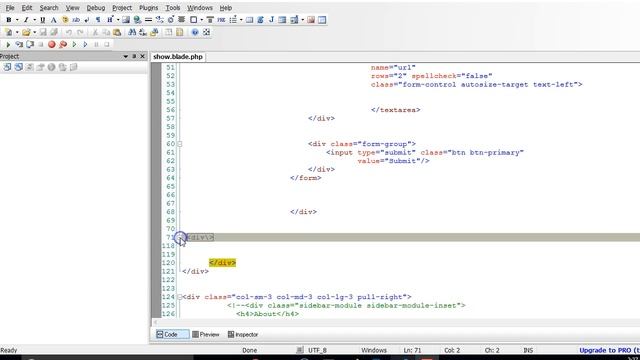Screen dimensions: 640x360
Task: Open the dropdown arrow next to Italic
Action: coord(34,20)
